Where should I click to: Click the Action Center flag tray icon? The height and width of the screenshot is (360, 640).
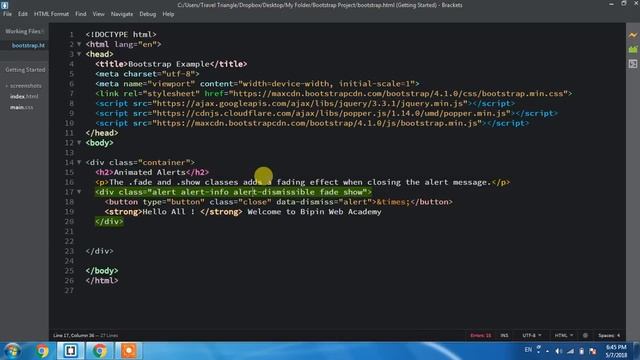(593, 351)
